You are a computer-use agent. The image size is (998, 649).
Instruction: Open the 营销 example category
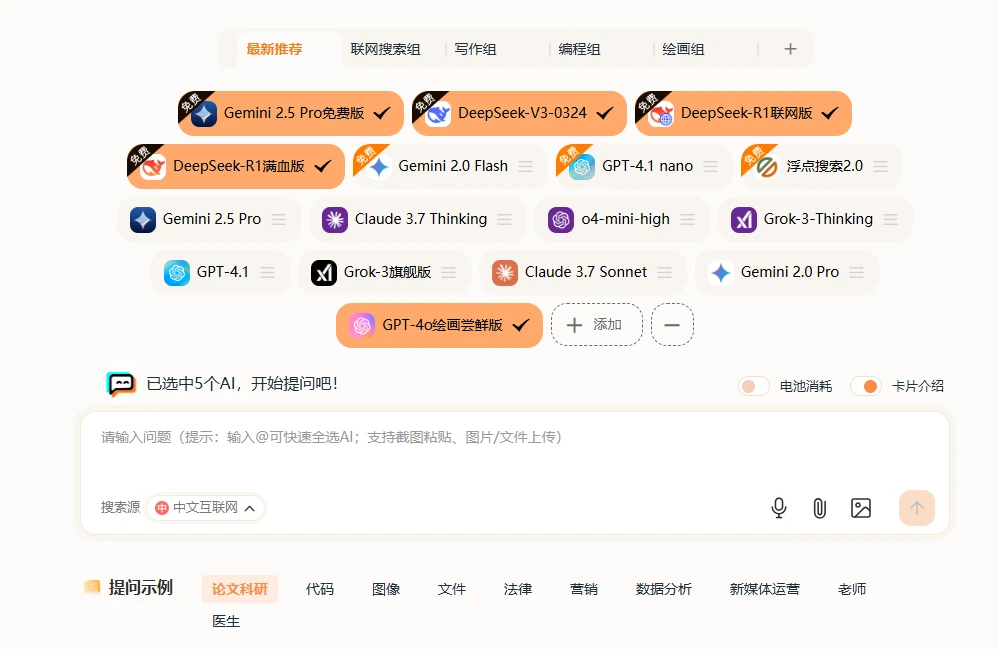point(584,589)
